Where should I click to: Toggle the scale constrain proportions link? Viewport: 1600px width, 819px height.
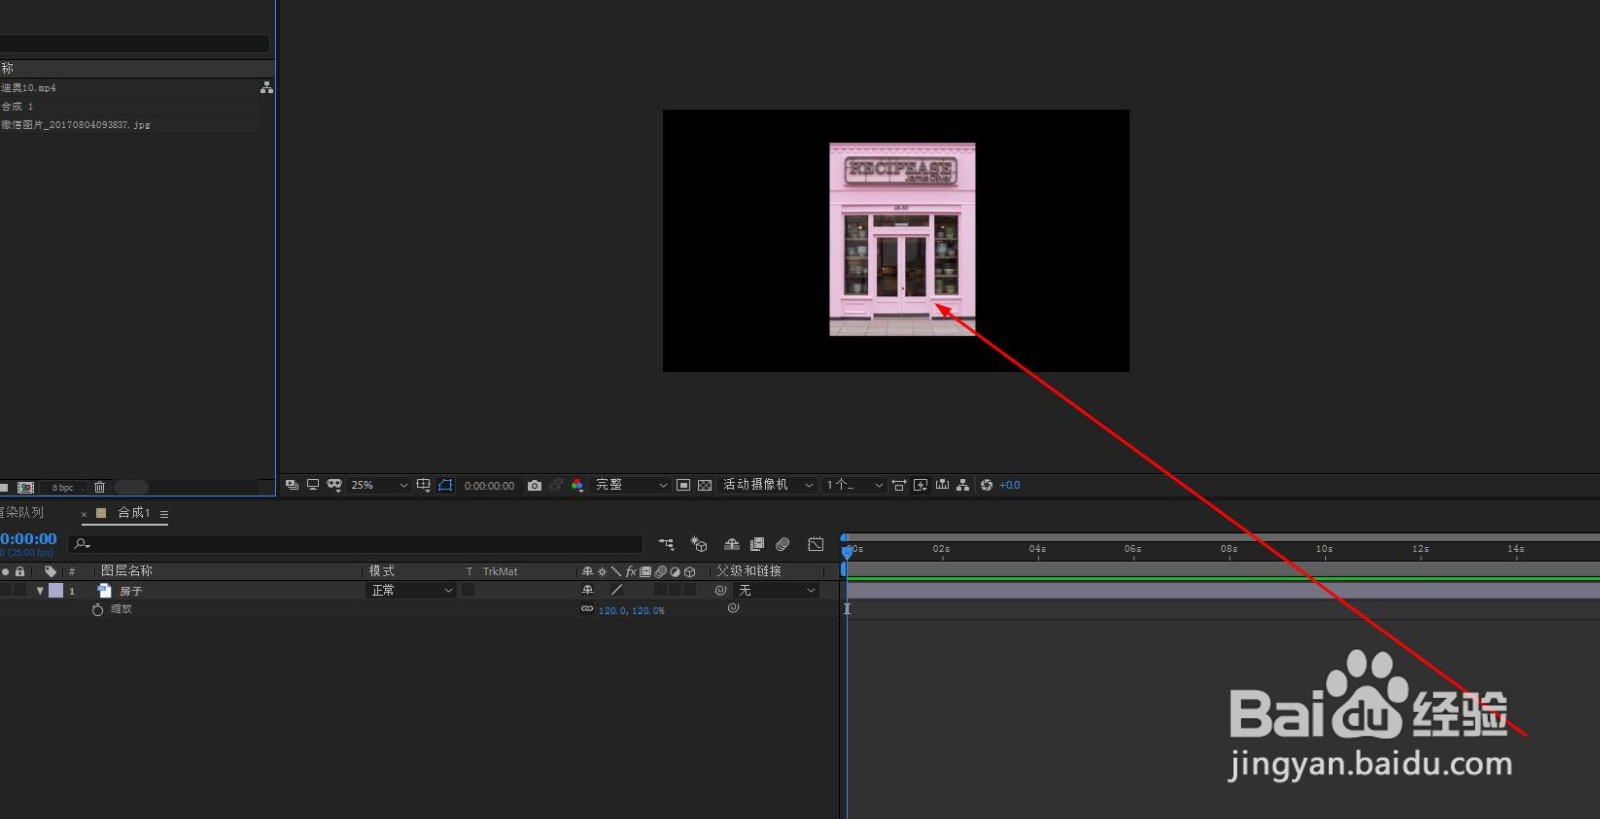pyautogui.click(x=587, y=609)
